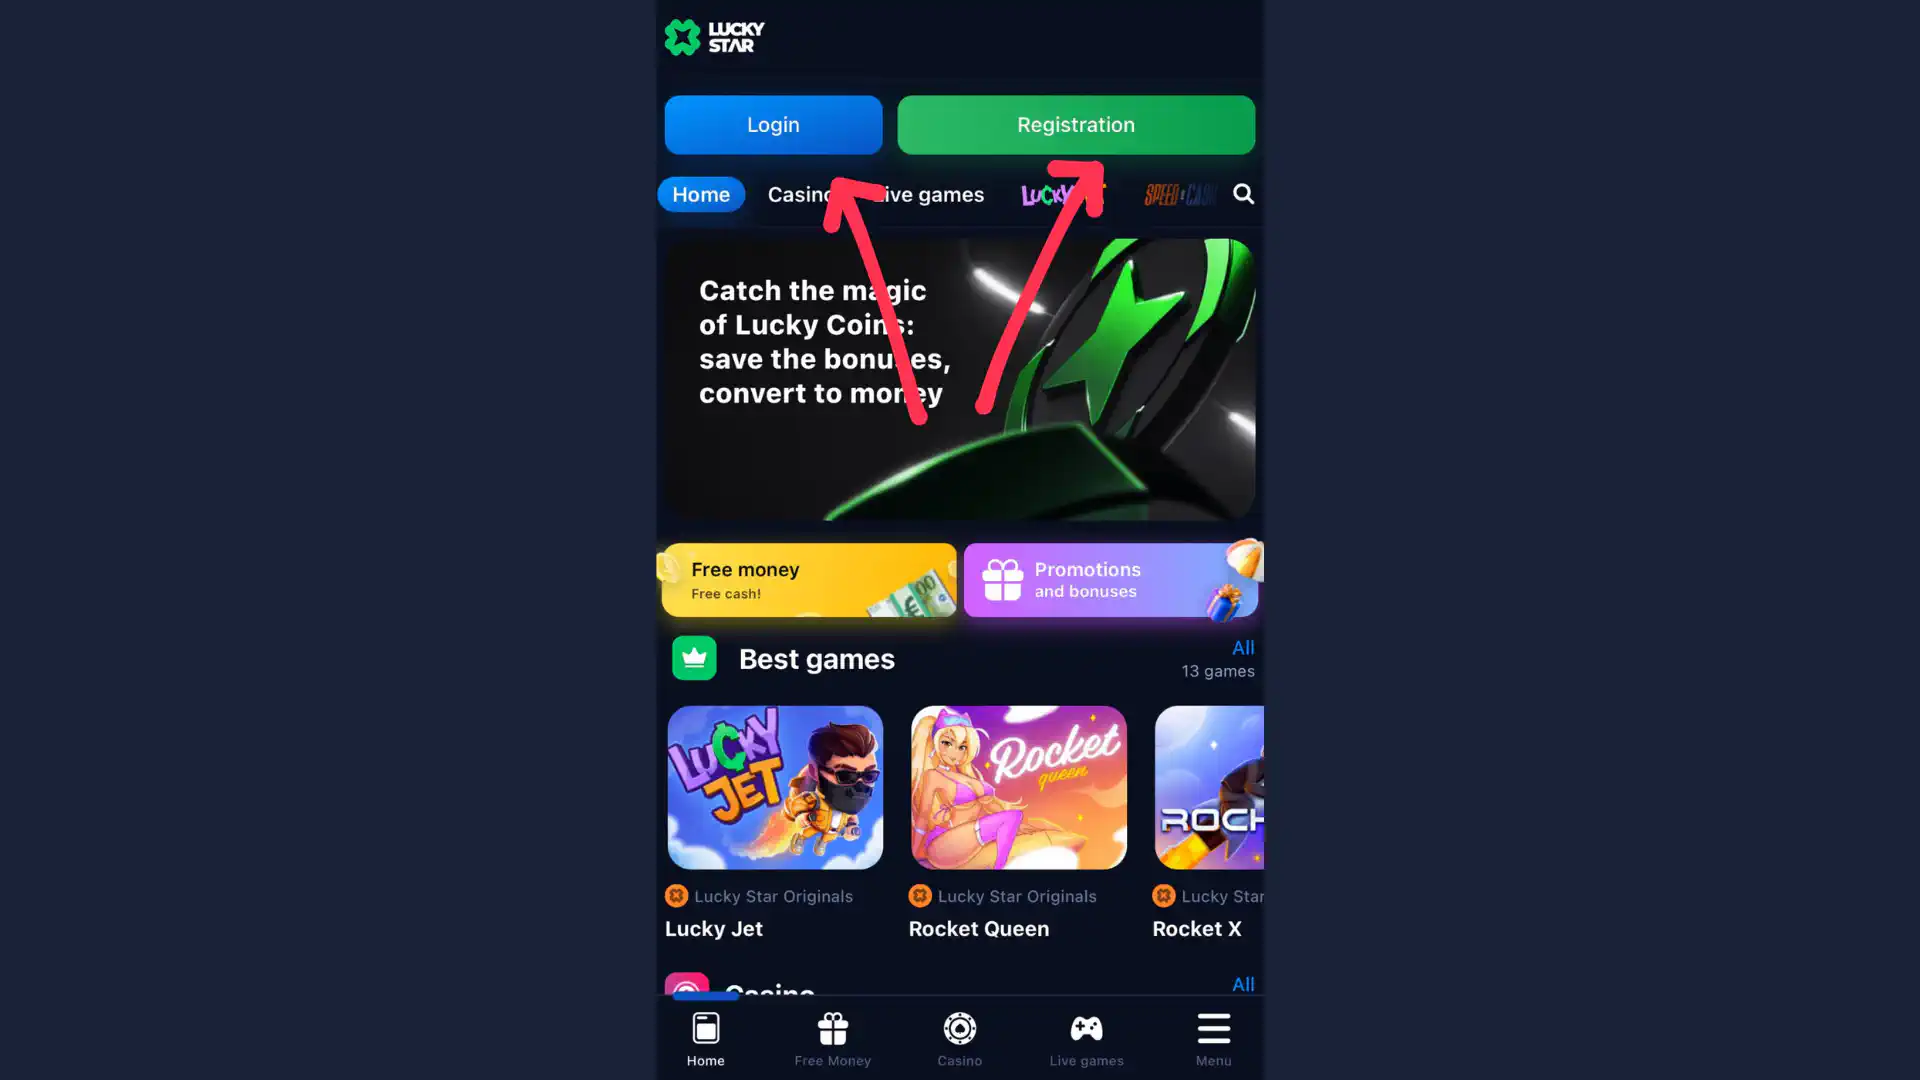Image resolution: width=1920 pixels, height=1080 pixels.
Task: Click the Login button
Action: tap(773, 124)
